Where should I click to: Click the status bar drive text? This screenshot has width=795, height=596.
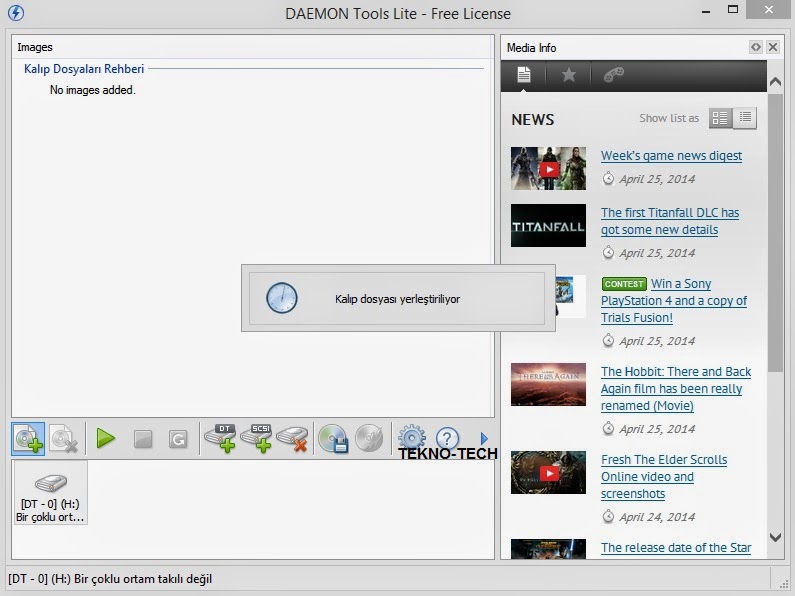click(x=110, y=579)
